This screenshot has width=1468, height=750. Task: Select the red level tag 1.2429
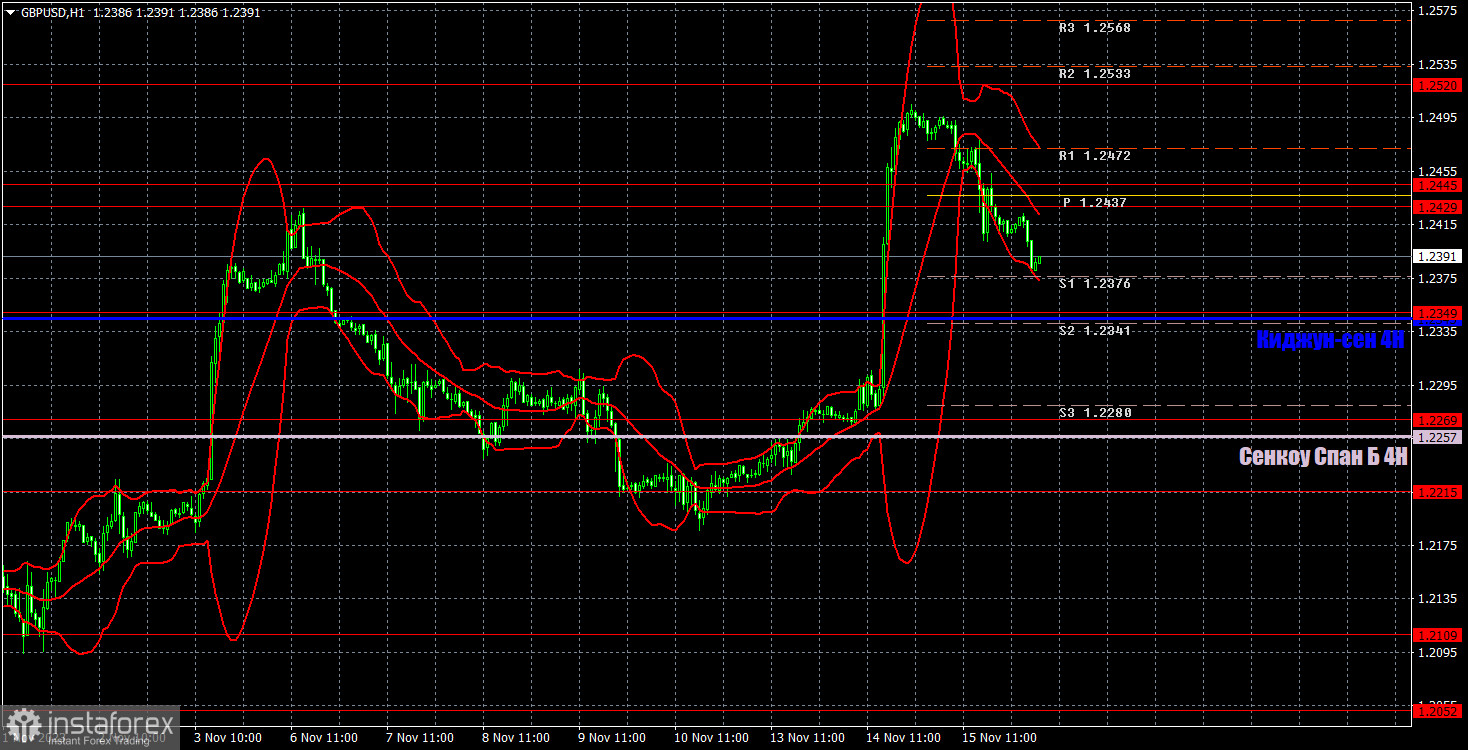pos(1438,206)
